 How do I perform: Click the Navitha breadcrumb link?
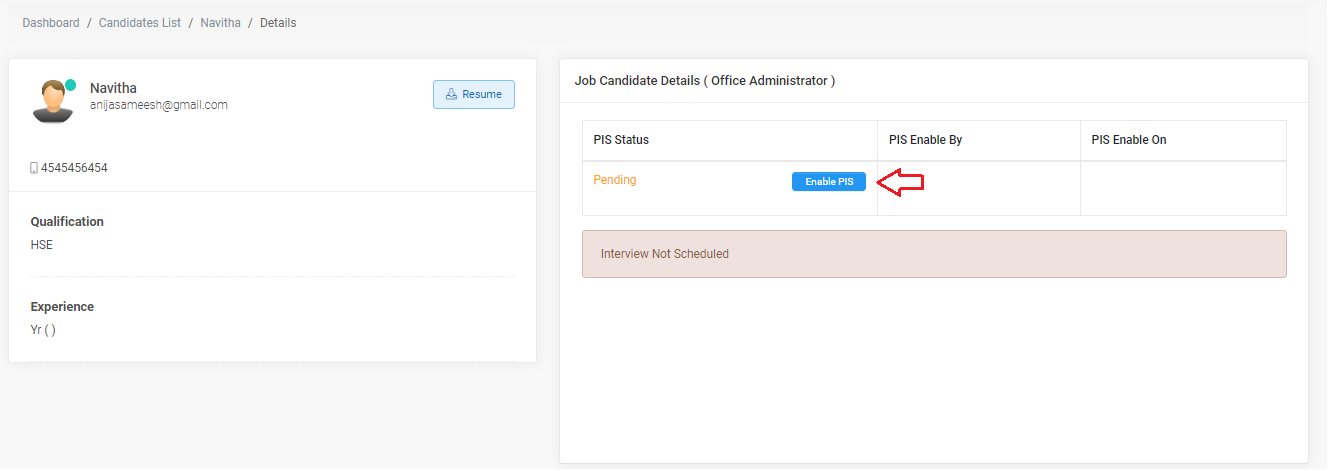(x=220, y=23)
